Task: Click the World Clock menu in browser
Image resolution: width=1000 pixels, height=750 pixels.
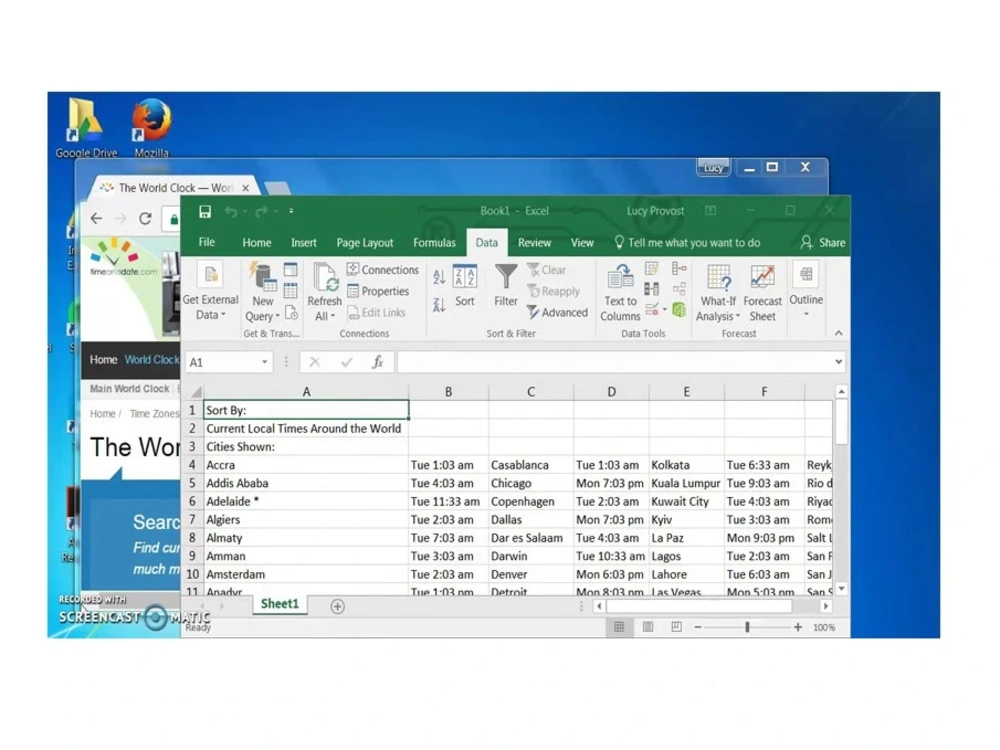Action: click(152, 360)
